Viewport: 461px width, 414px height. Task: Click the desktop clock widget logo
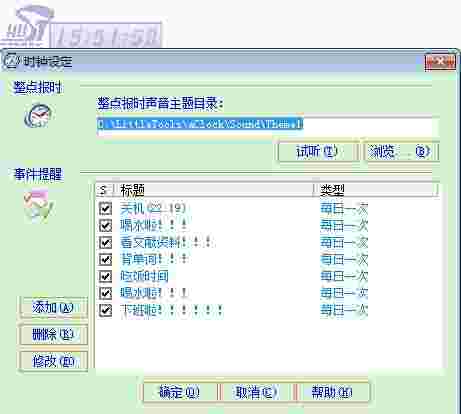27,26
